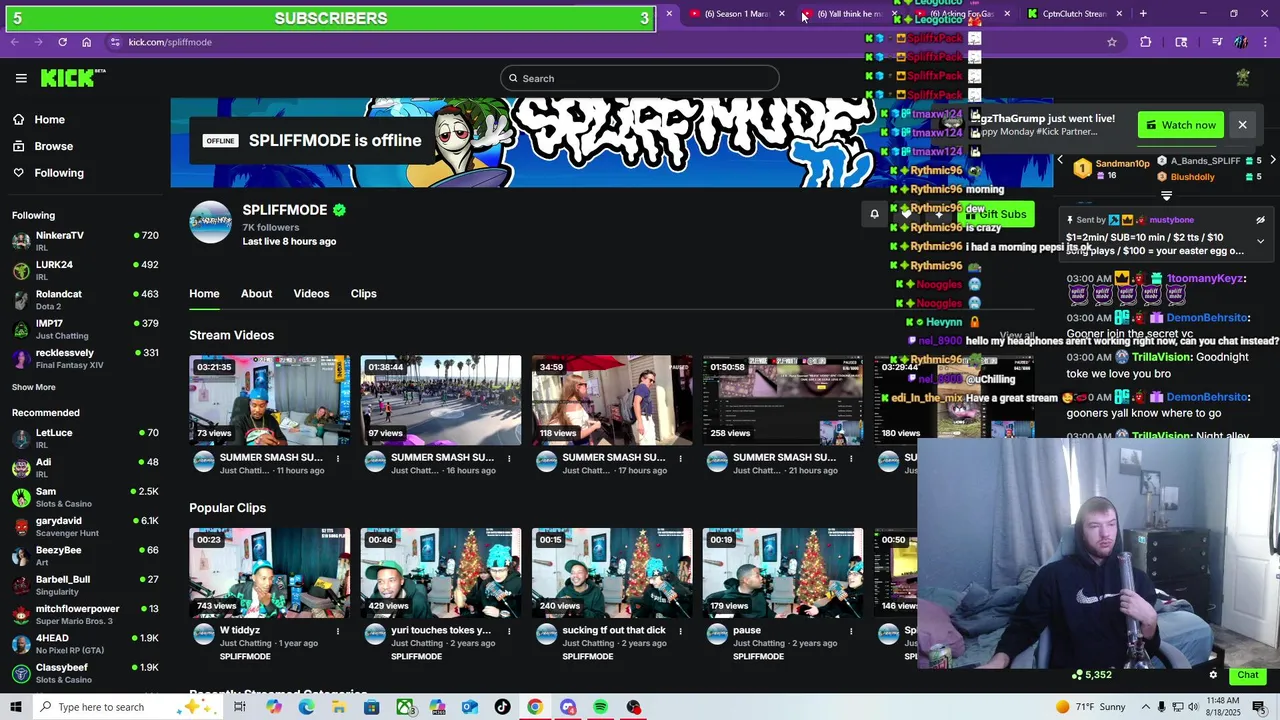Open options for sucking tf out clip
Screen dimensions: 1280x720
[x=680, y=631]
